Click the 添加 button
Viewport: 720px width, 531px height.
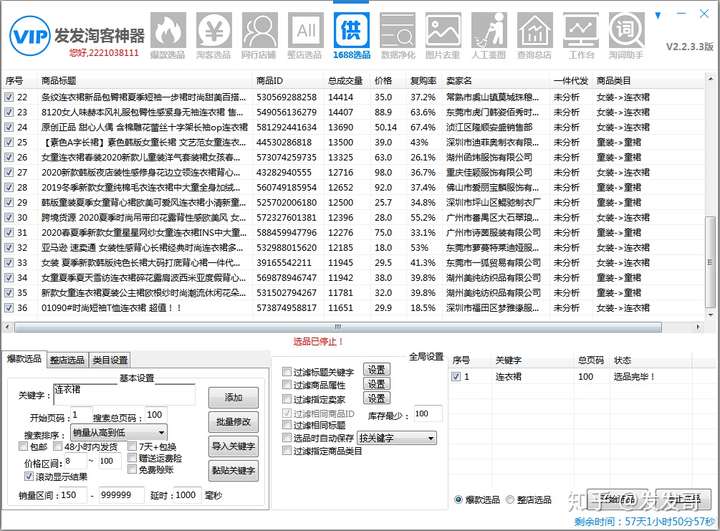pyautogui.click(x=233, y=397)
